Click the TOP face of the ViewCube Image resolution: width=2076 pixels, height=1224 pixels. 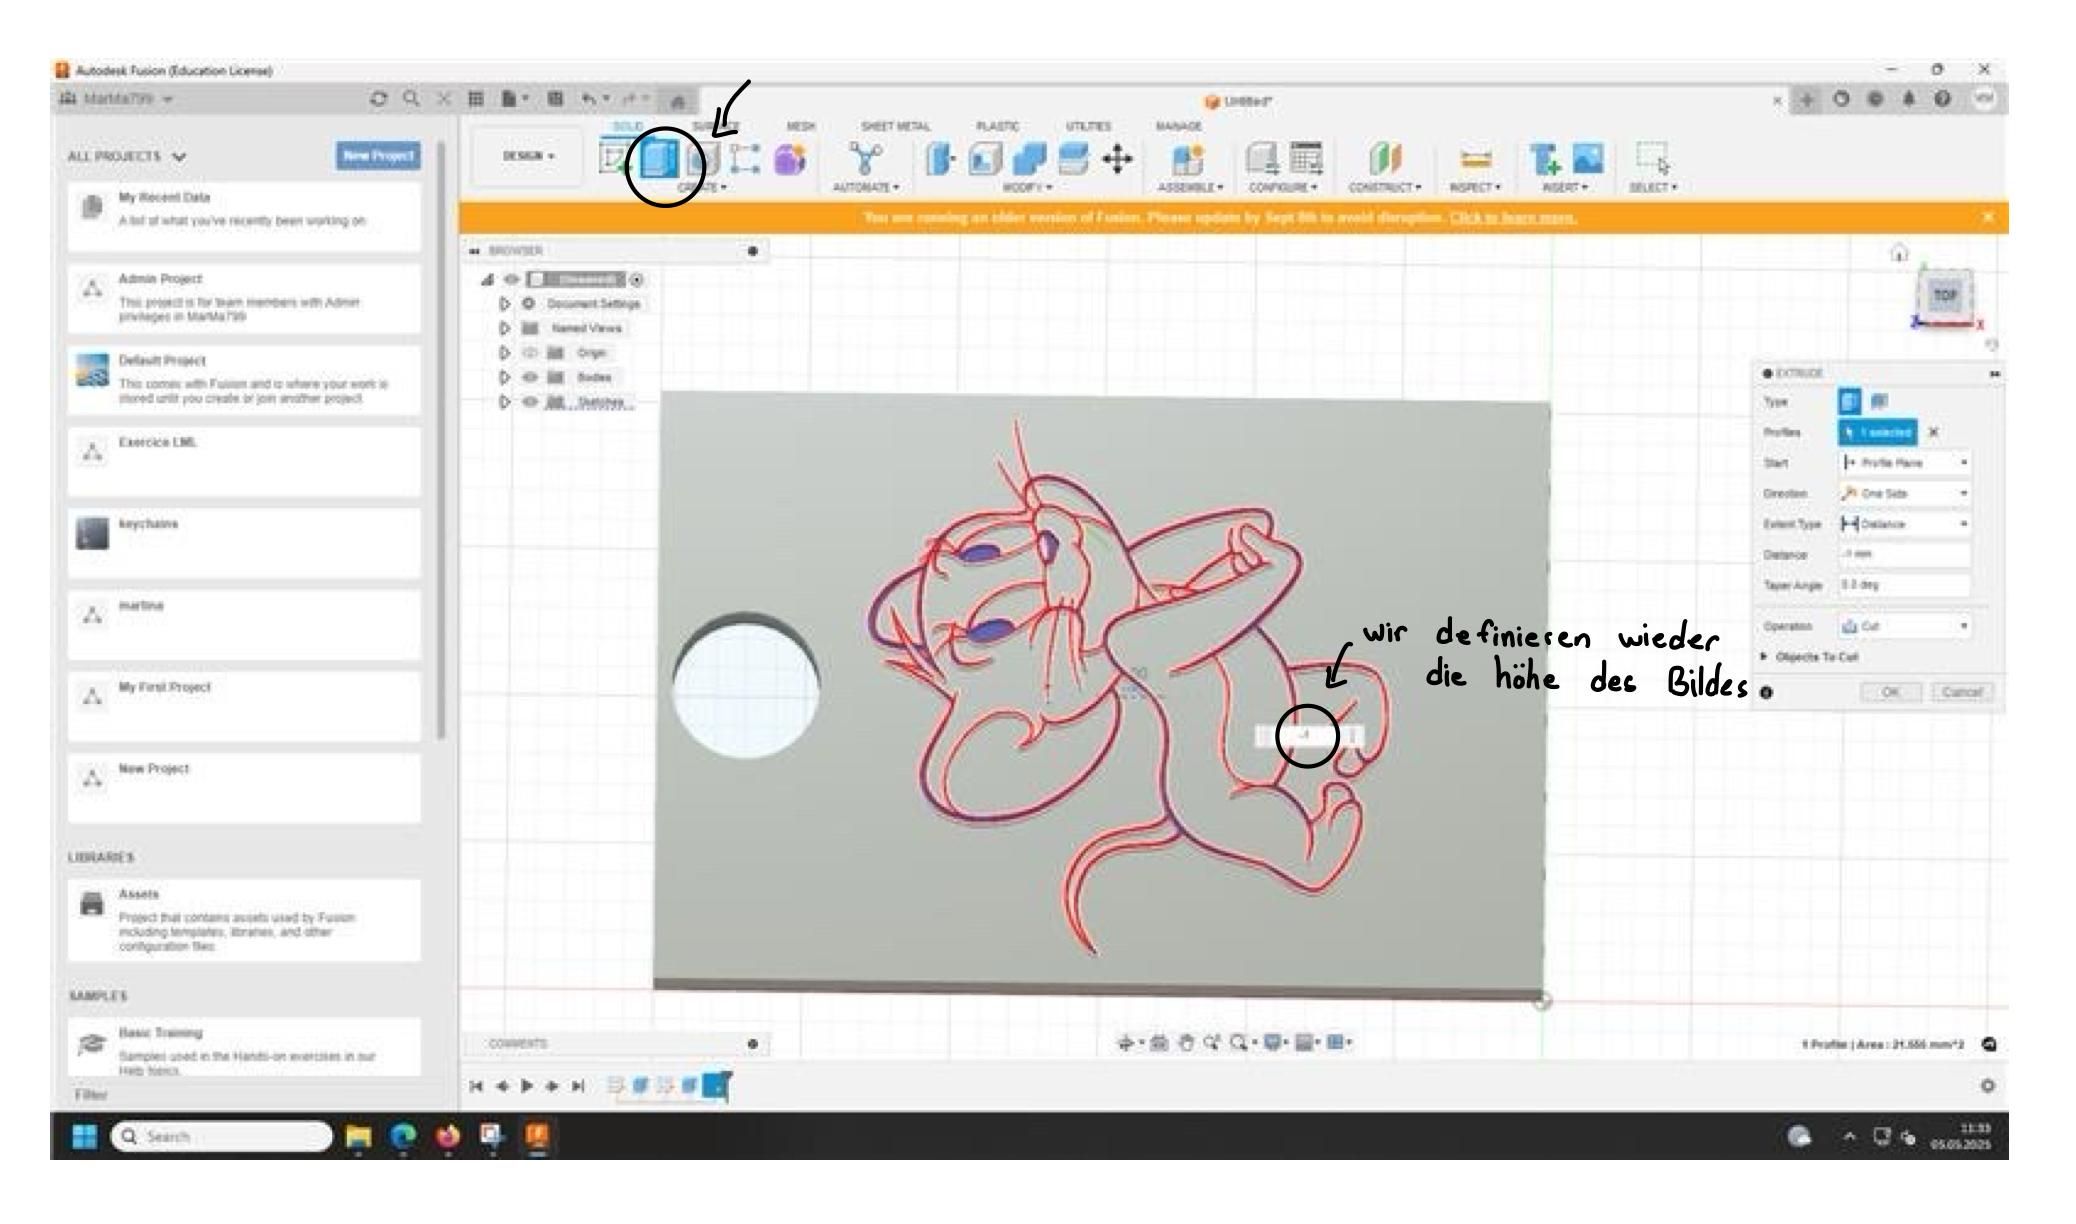tap(1945, 296)
